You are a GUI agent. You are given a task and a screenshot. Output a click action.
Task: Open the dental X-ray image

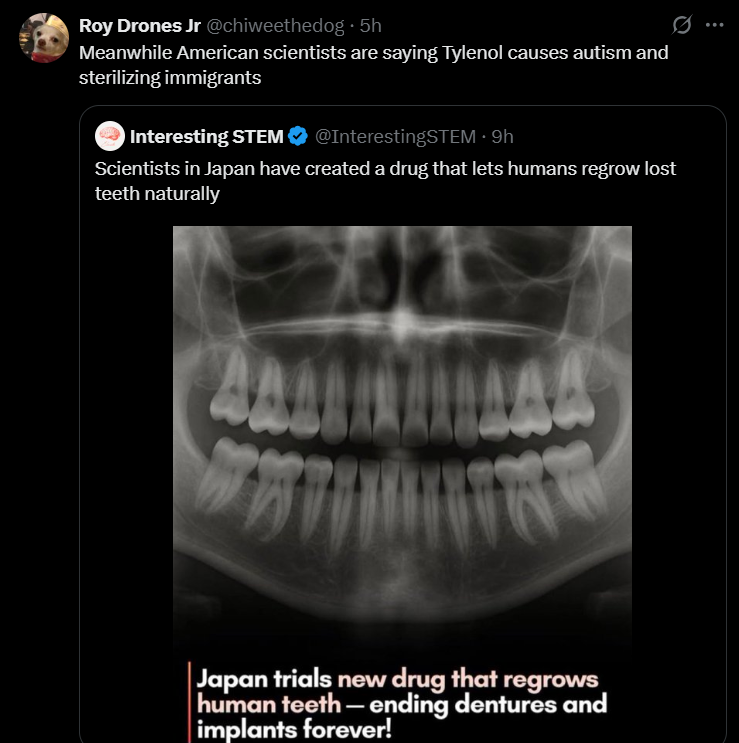click(402, 484)
